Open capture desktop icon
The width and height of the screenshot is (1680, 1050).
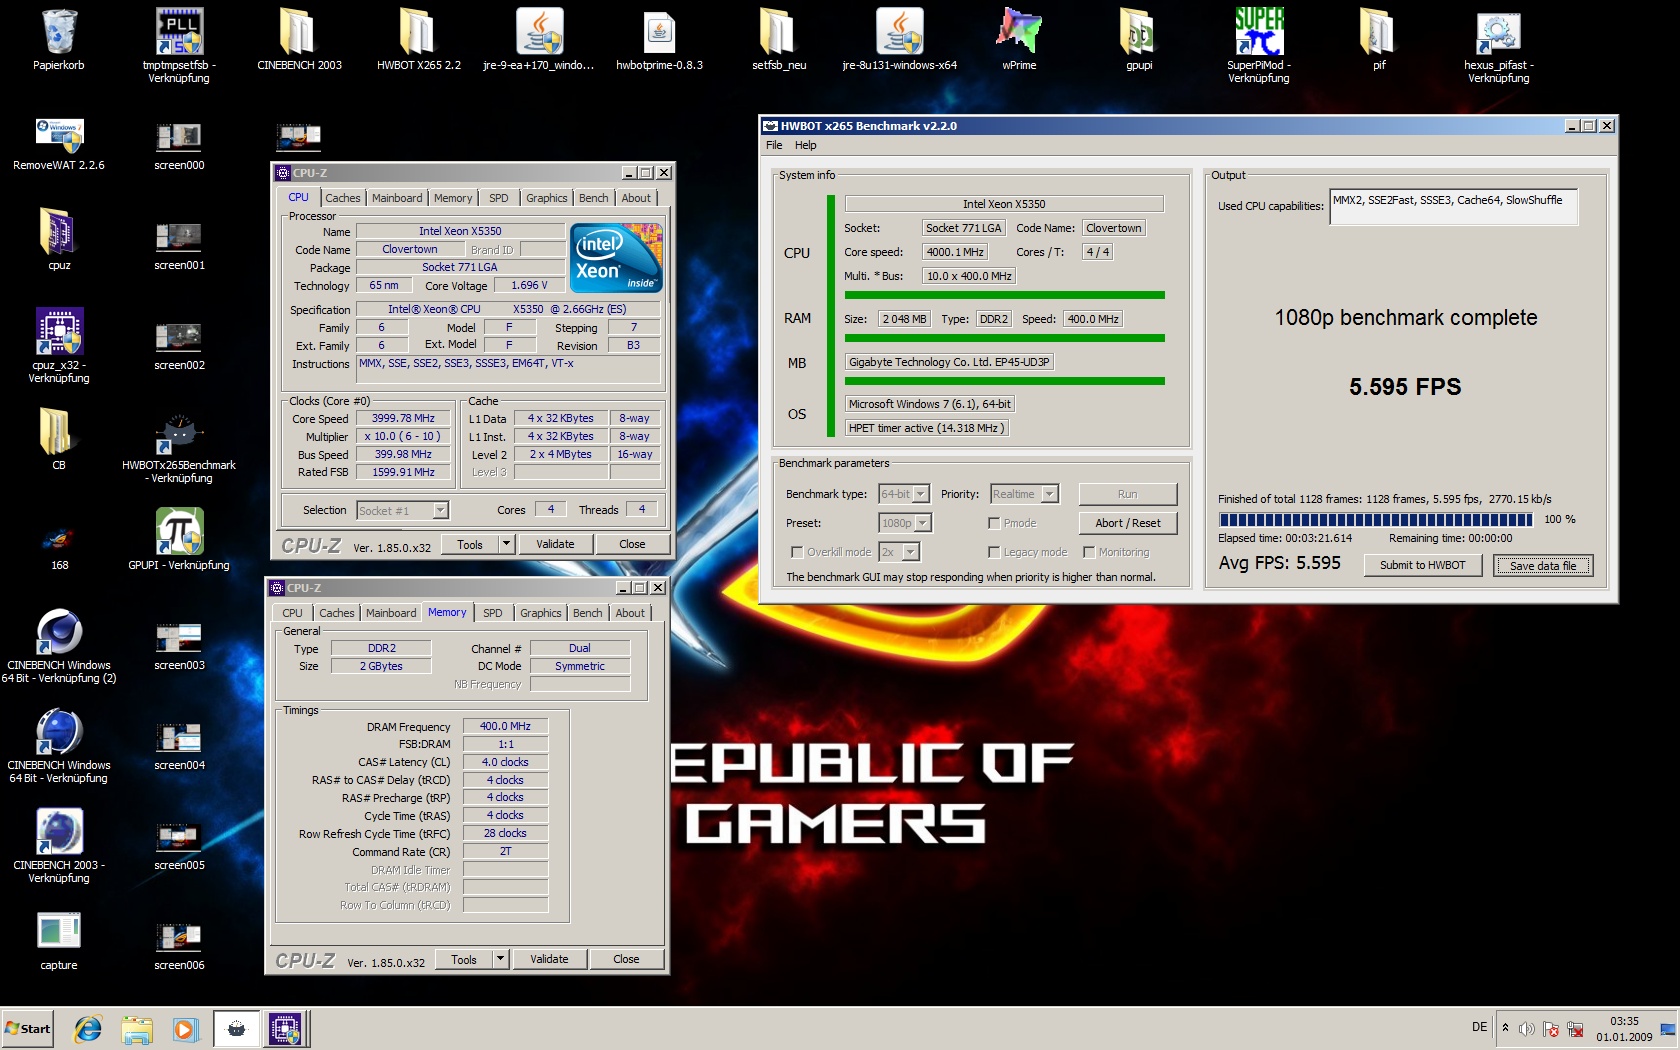tap(59, 932)
